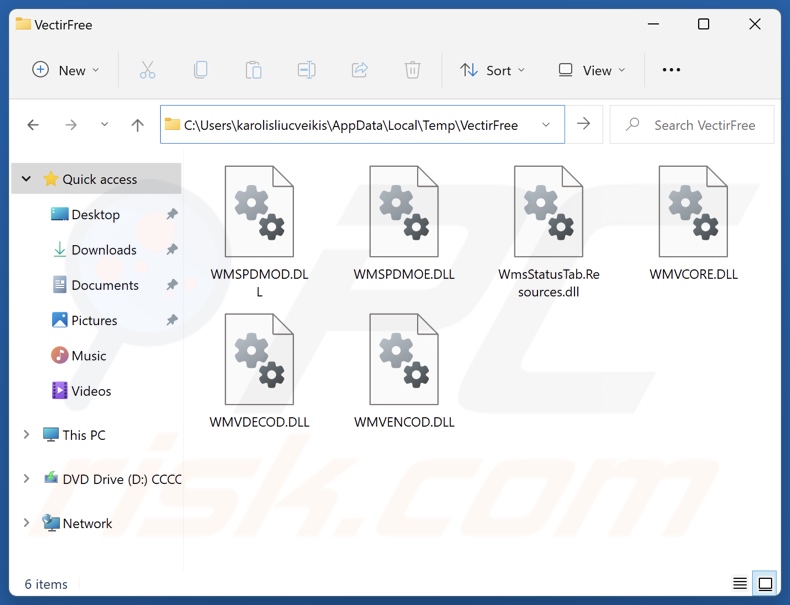This screenshot has height=605, width=790.
Task: Click the WMVDECOD.DLL file name label
Action: click(259, 422)
